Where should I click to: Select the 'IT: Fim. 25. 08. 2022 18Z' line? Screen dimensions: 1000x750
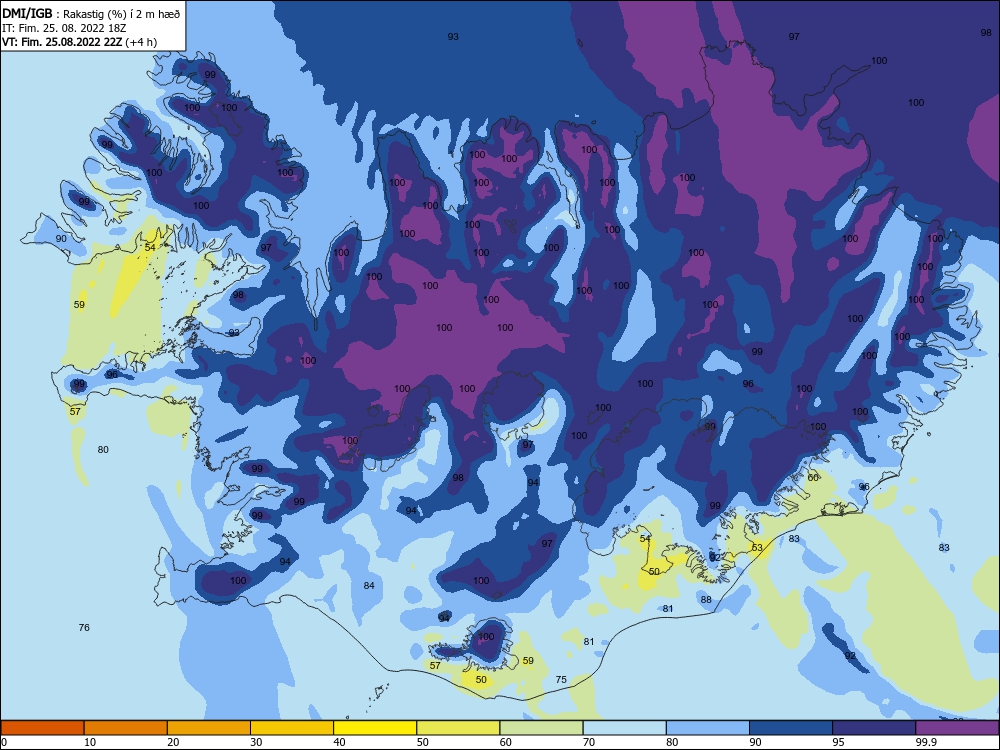(x=64, y=28)
